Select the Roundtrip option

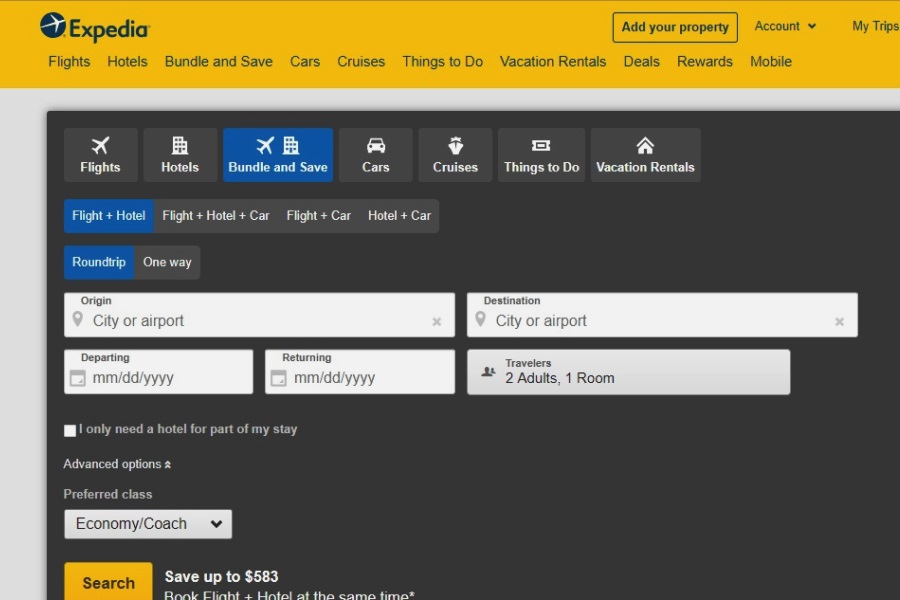99,262
